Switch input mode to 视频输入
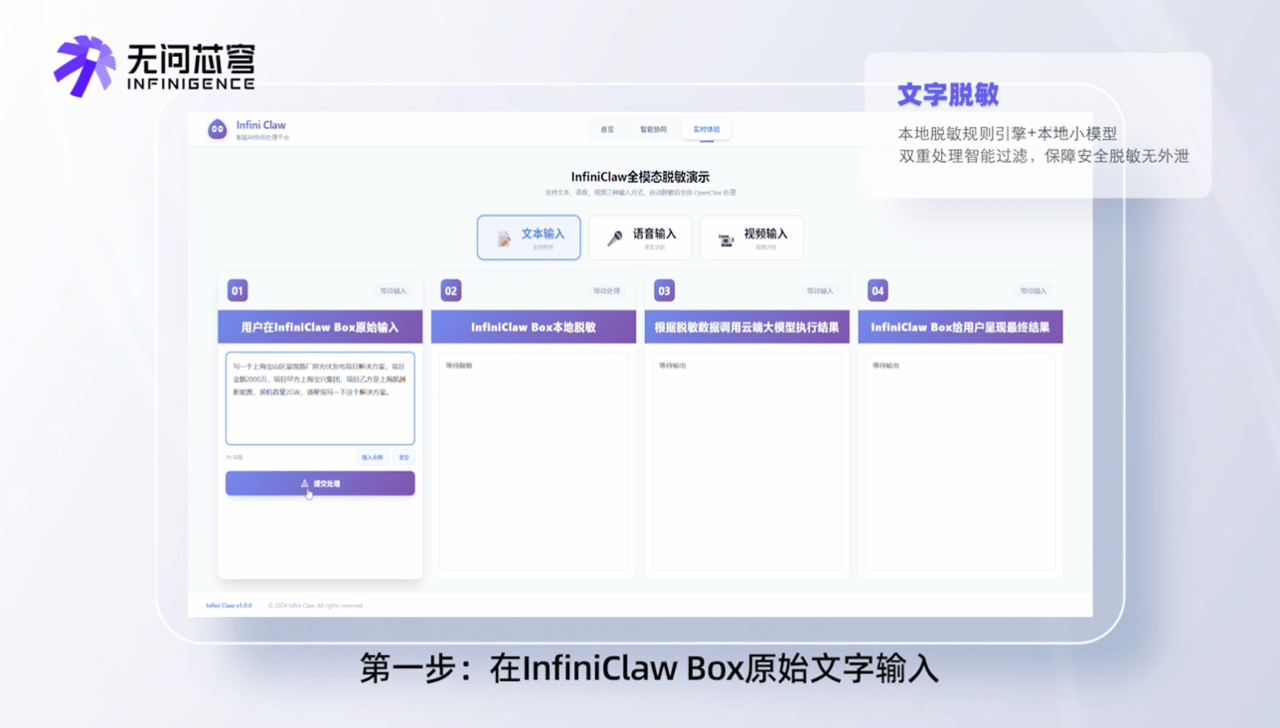This screenshot has height=728, width=1280. [752, 237]
